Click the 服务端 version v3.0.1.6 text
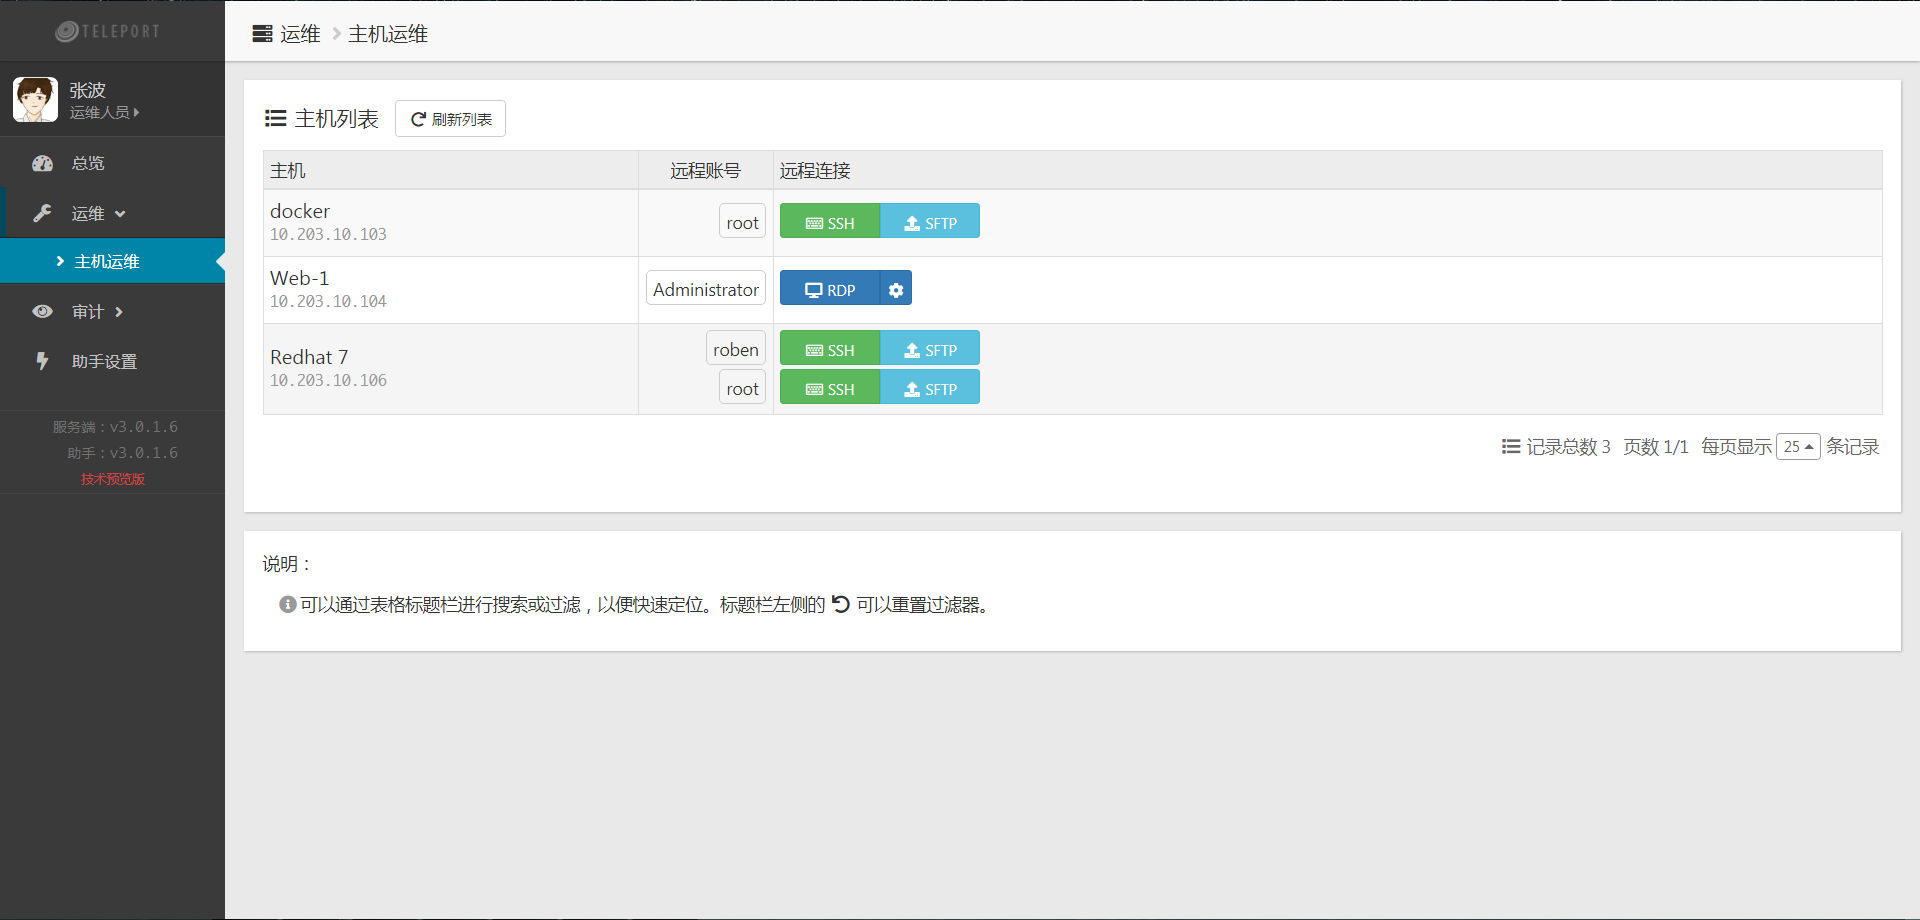The height and width of the screenshot is (920, 1920). (115, 427)
